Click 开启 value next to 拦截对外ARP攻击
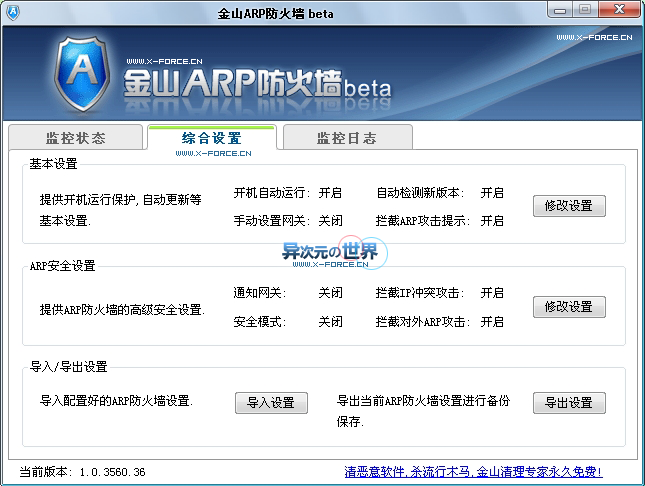 492,321
